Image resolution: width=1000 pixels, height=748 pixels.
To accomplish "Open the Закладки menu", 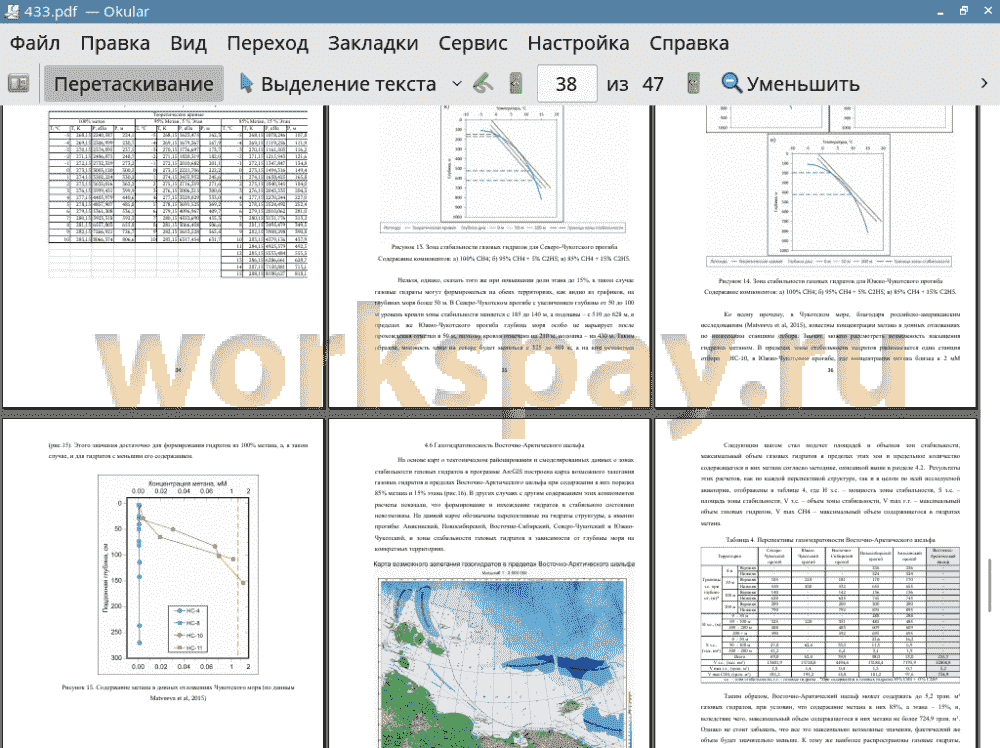I will coord(373,43).
